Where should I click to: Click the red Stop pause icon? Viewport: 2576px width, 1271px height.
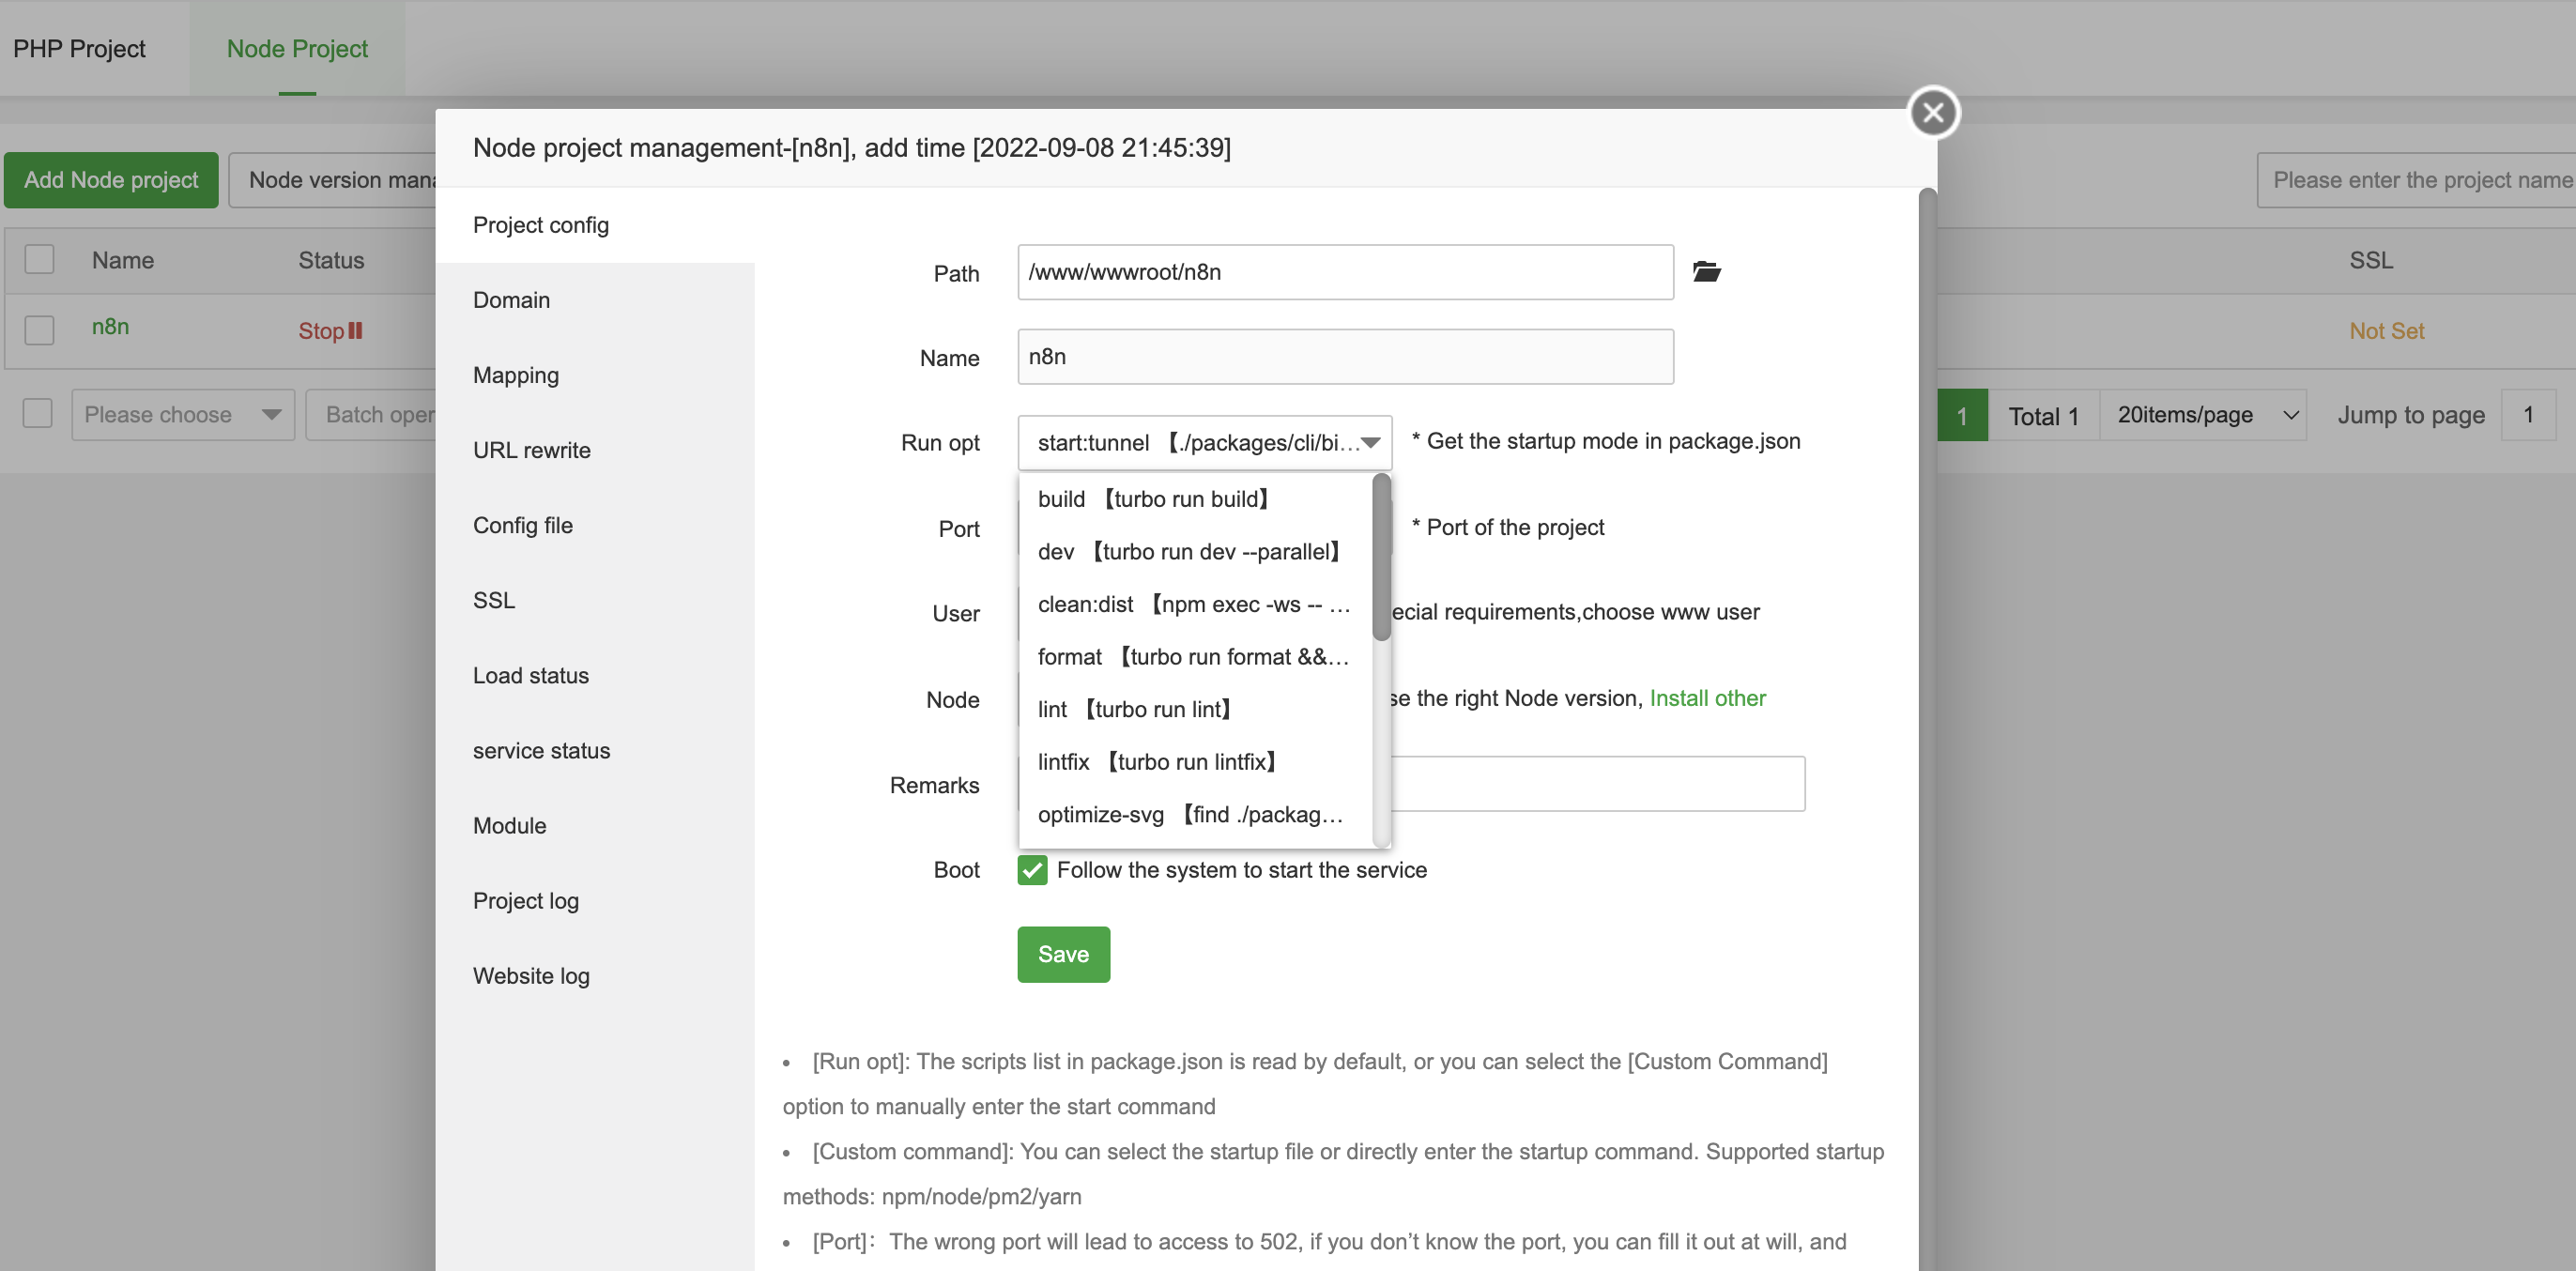355,330
